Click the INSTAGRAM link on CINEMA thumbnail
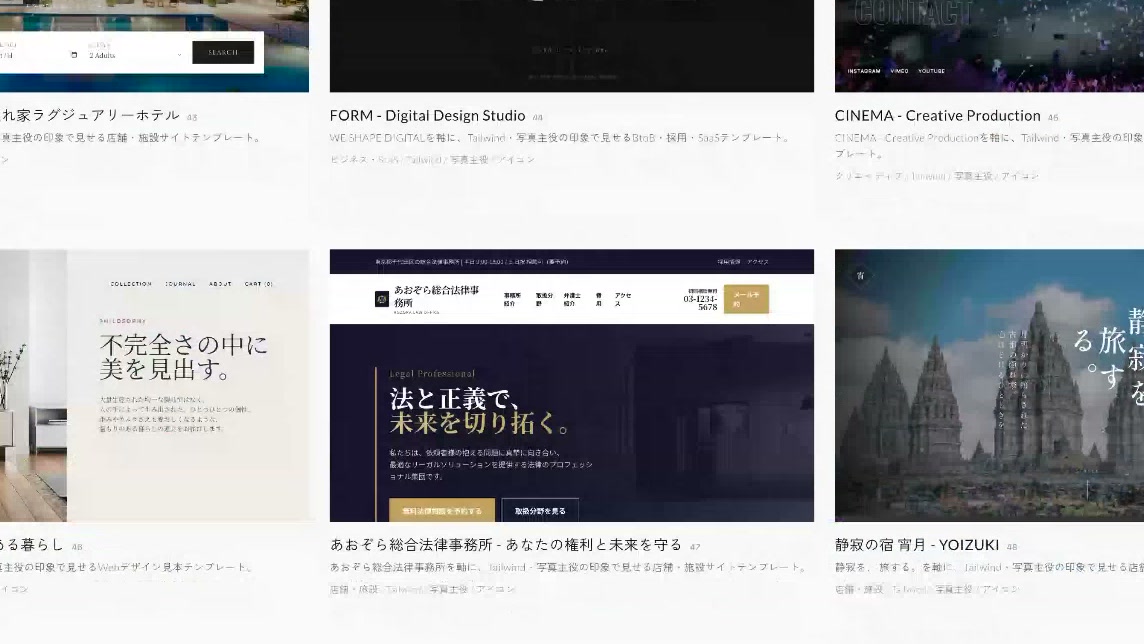Viewport: 1144px width, 644px height. tap(864, 71)
